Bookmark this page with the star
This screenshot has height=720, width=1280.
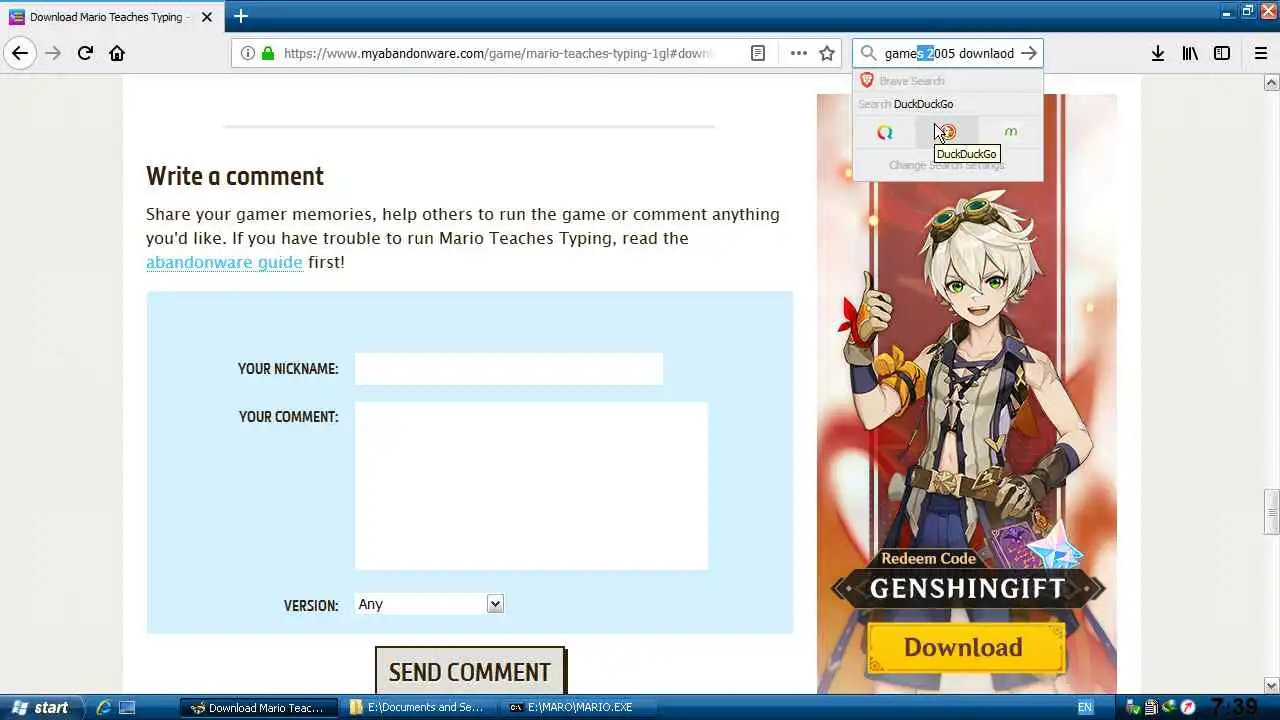[827, 53]
